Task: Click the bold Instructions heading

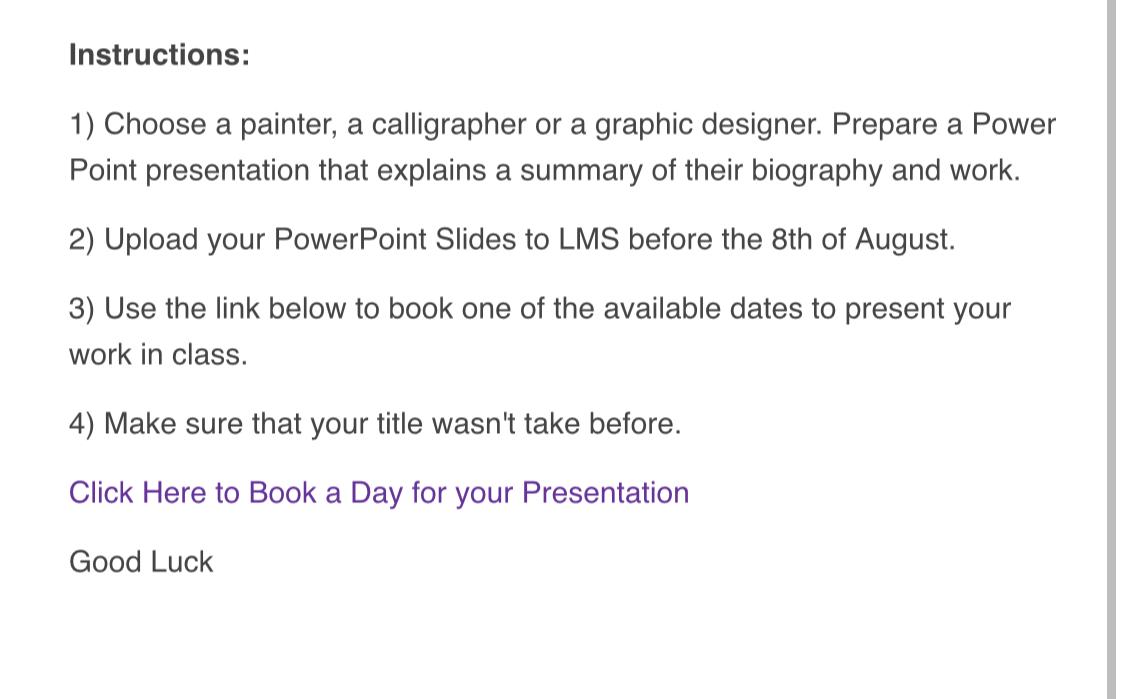Action: 159,55
